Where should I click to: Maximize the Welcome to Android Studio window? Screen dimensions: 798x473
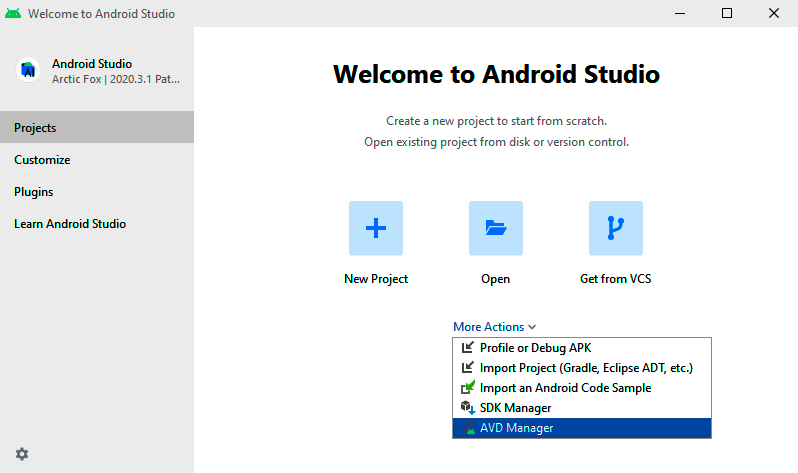[x=727, y=14]
